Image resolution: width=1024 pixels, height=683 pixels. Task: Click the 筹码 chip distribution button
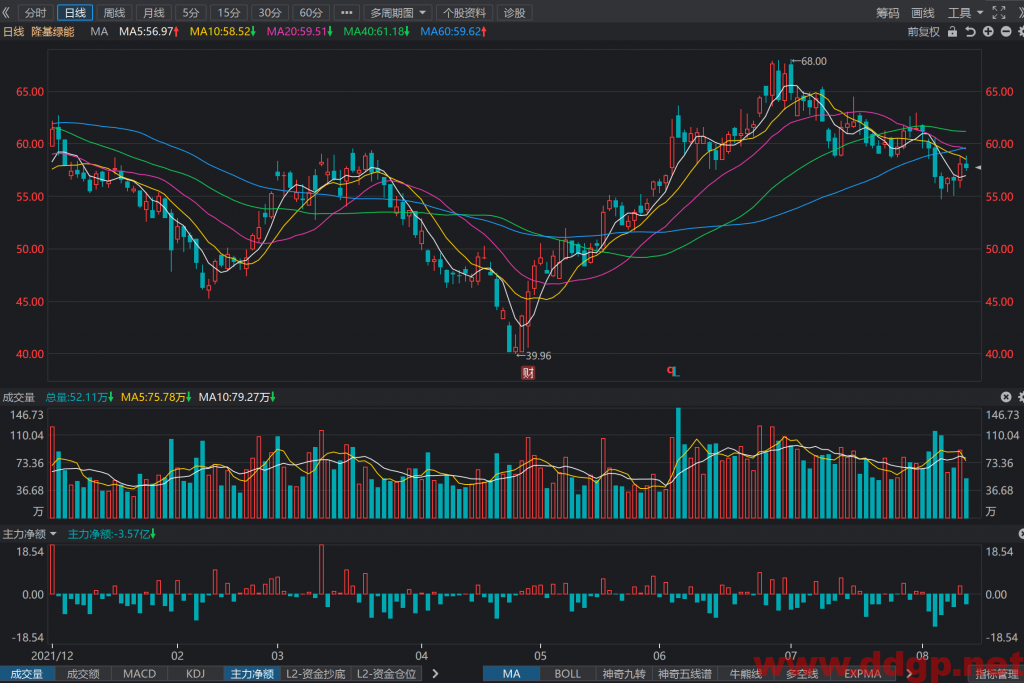point(888,12)
